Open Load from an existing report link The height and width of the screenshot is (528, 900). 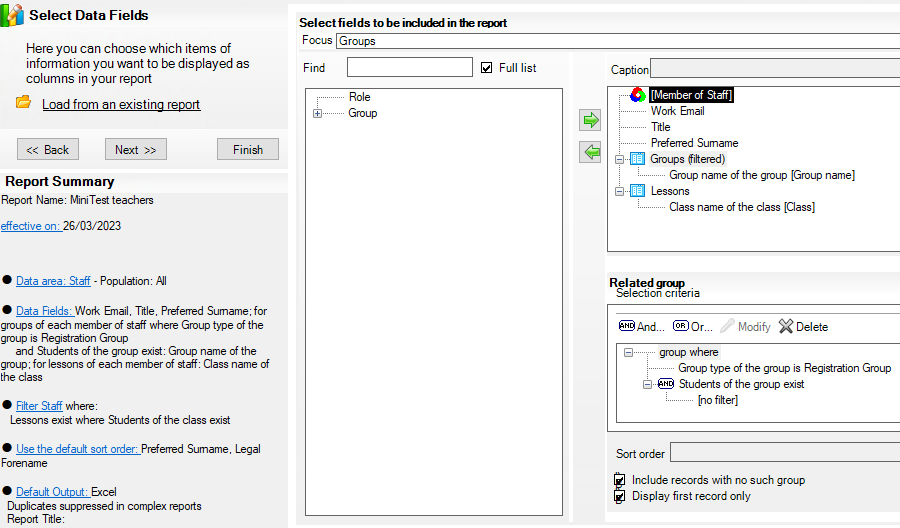121,104
